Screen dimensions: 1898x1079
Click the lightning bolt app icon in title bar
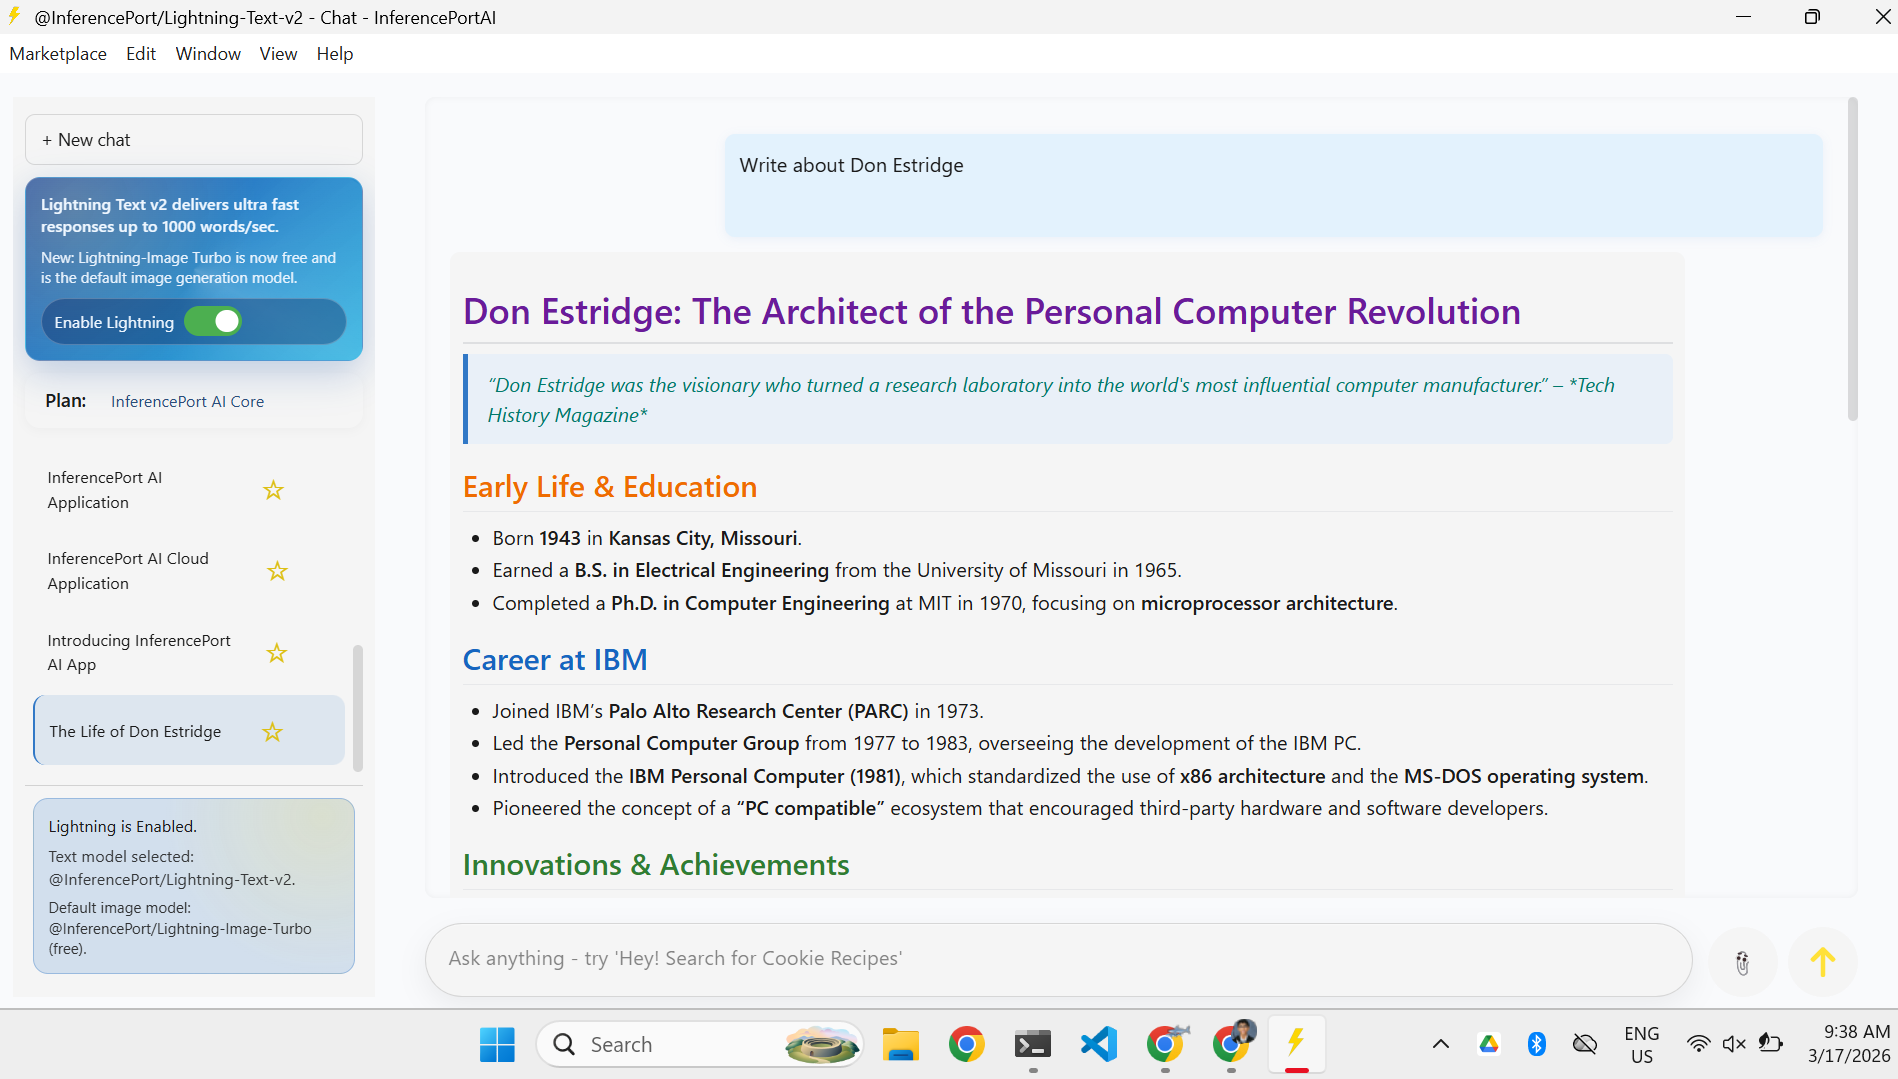[15, 16]
